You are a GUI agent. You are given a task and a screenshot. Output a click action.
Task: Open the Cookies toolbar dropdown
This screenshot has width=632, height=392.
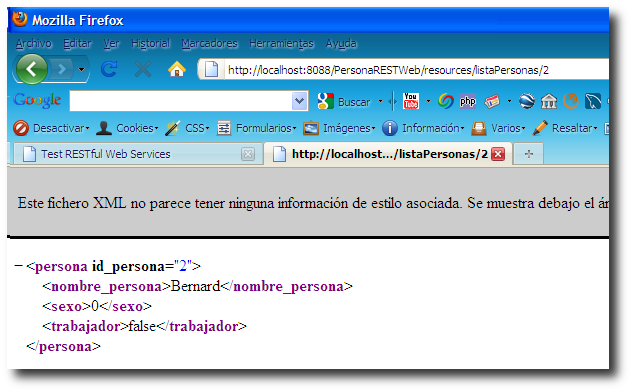pos(127,128)
